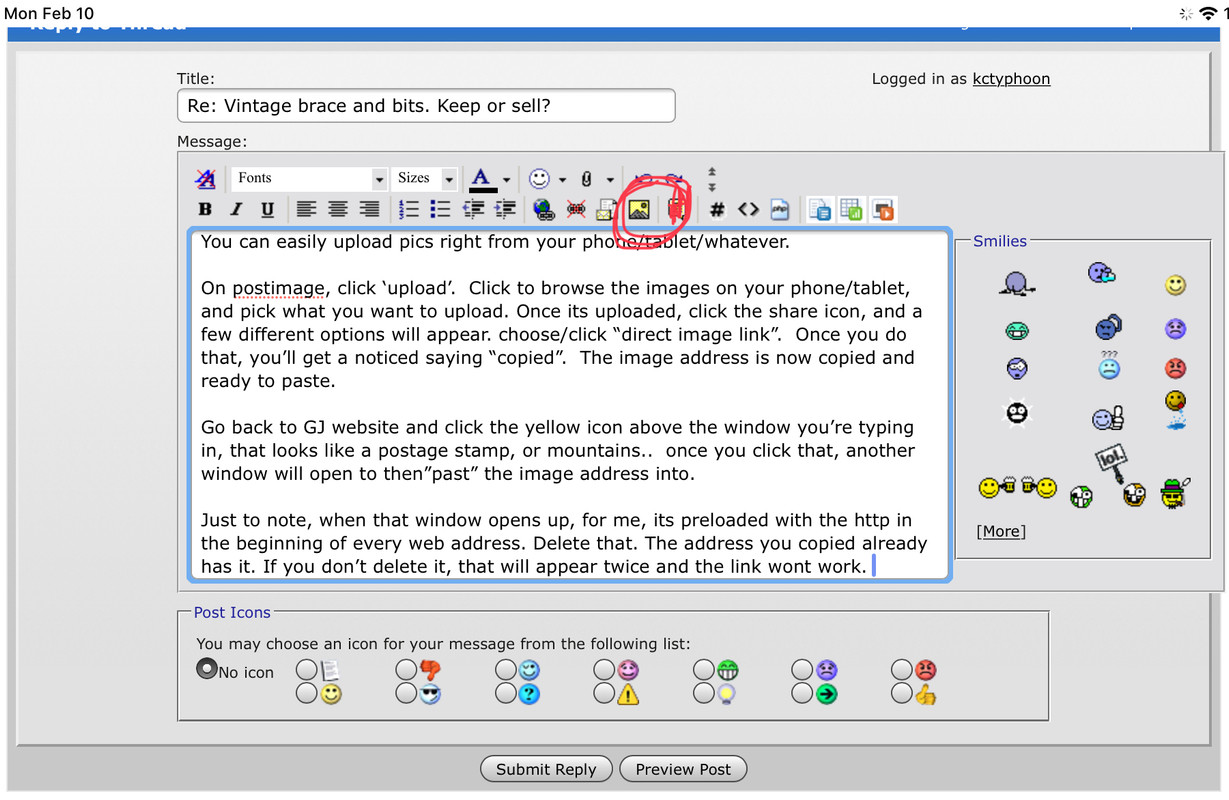Increase editor size with down arrows
The image size is (1229, 800).
pyautogui.click(x=712, y=186)
